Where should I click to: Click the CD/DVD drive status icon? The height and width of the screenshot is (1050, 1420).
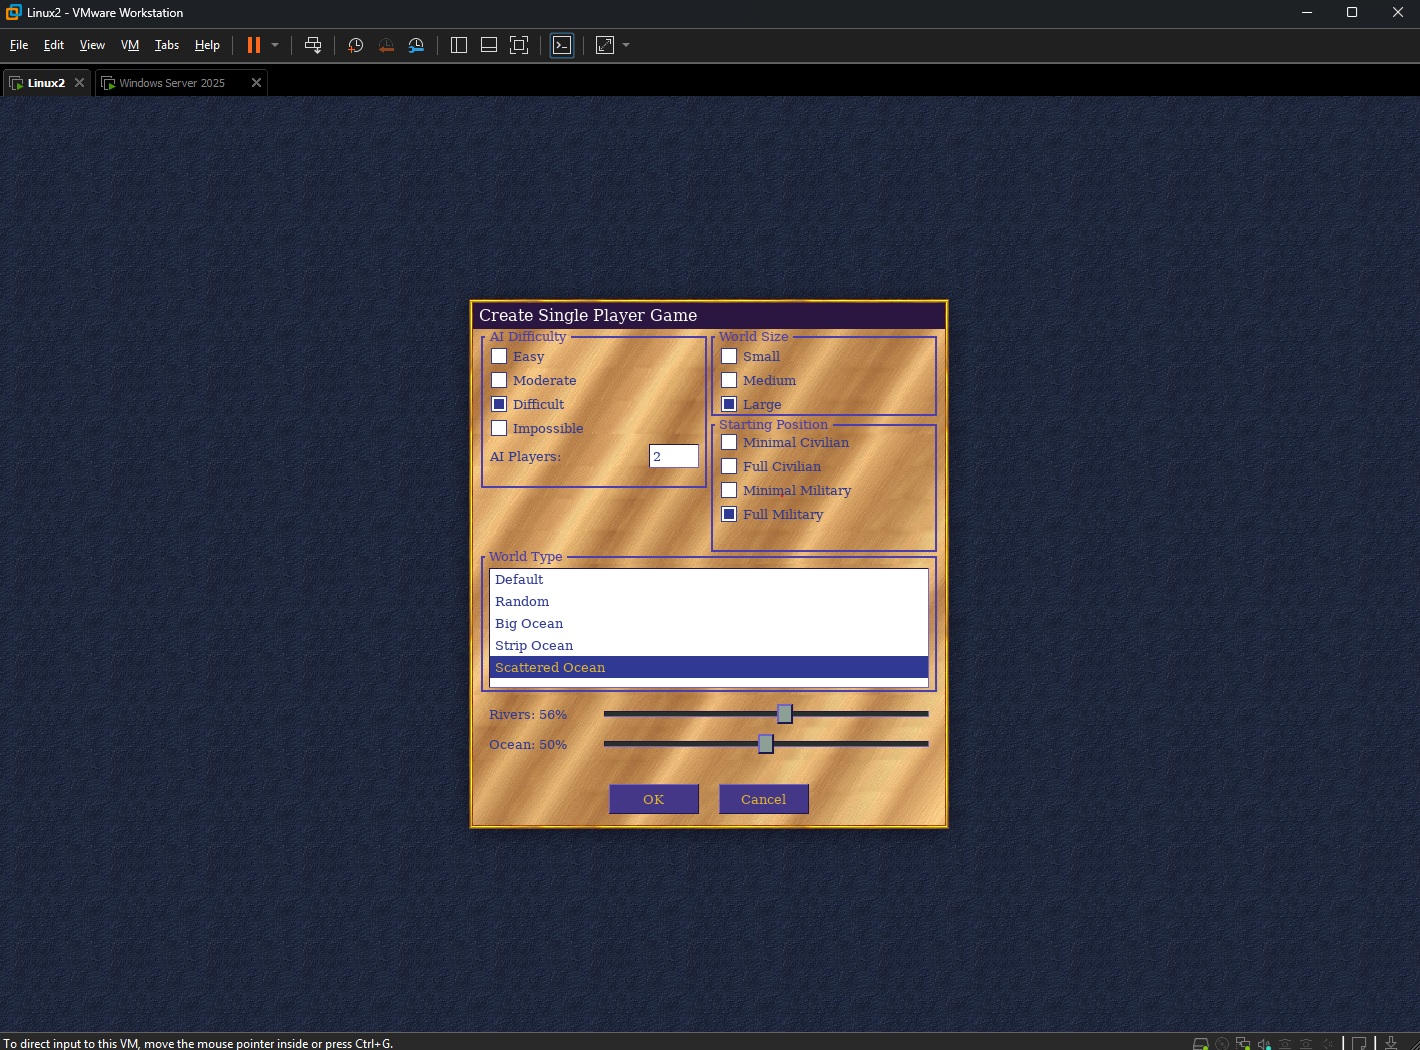tap(1222, 1043)
